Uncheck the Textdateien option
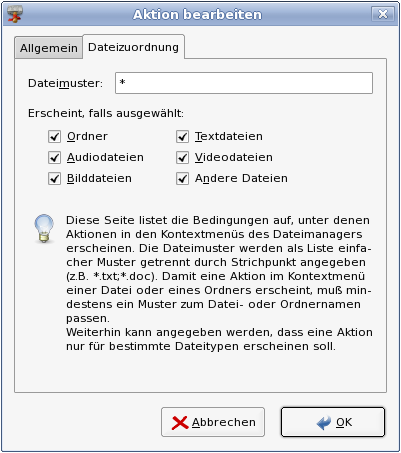Viewport: 401px width, 453px height. point(182,136)
